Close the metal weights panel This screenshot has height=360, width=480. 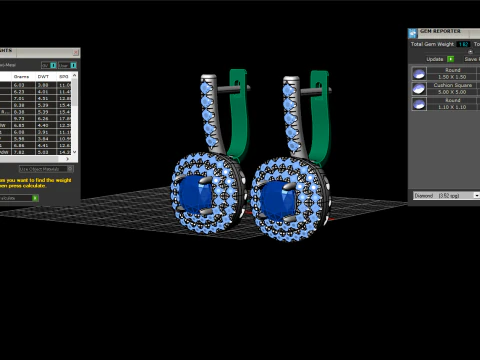click(76, 52)
